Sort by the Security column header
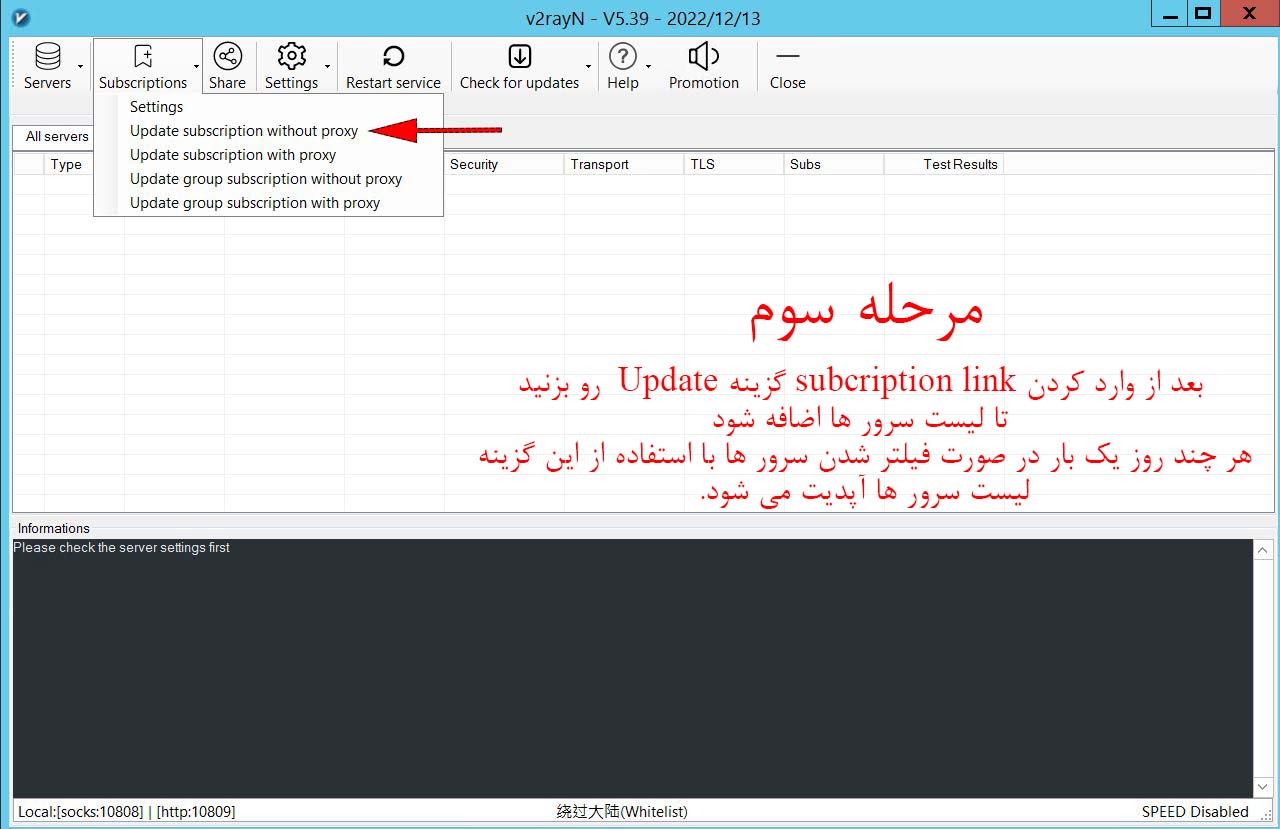 coord(504,165)
